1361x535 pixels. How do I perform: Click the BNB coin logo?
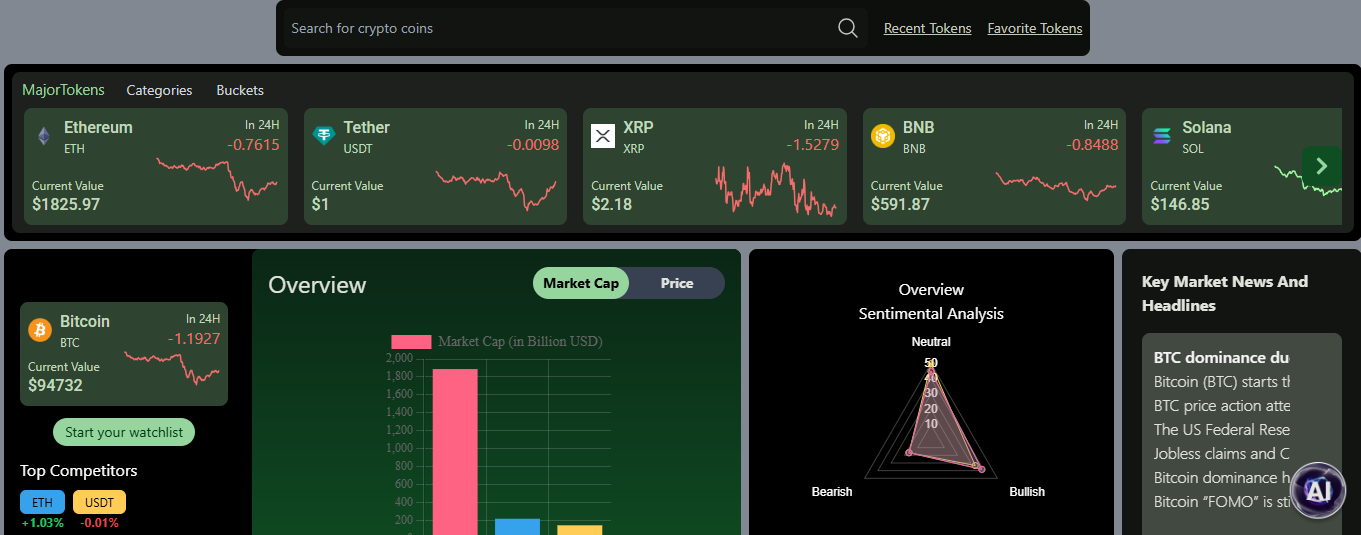tap(883, 136)
